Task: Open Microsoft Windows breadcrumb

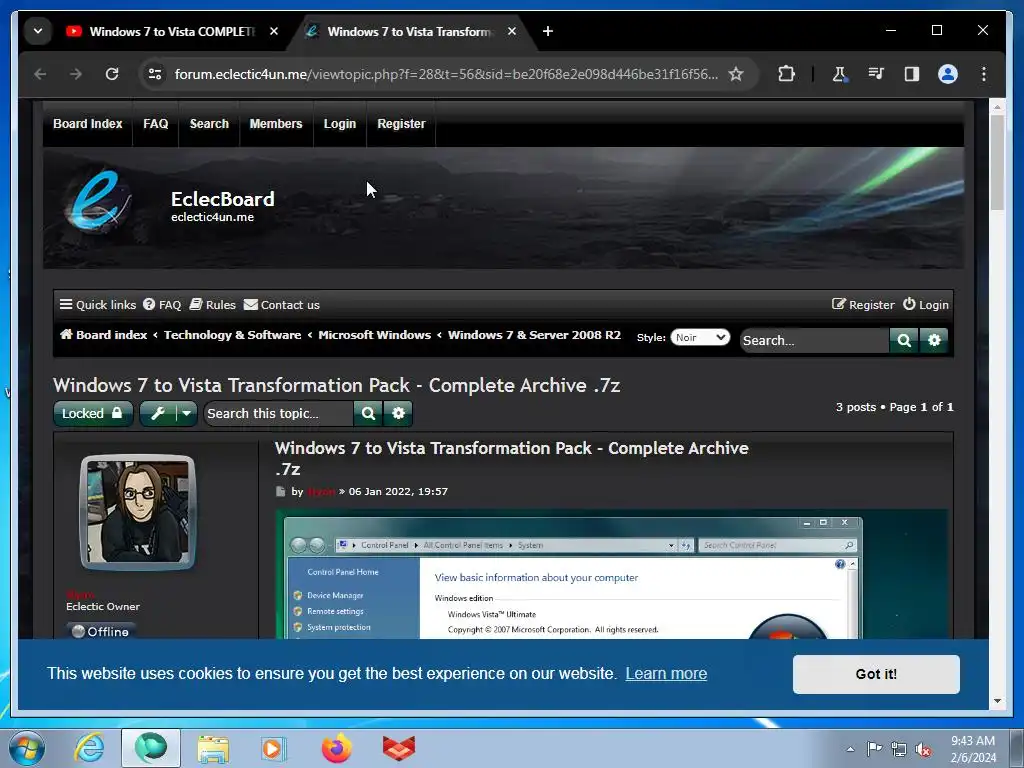Action: point(374,335)
